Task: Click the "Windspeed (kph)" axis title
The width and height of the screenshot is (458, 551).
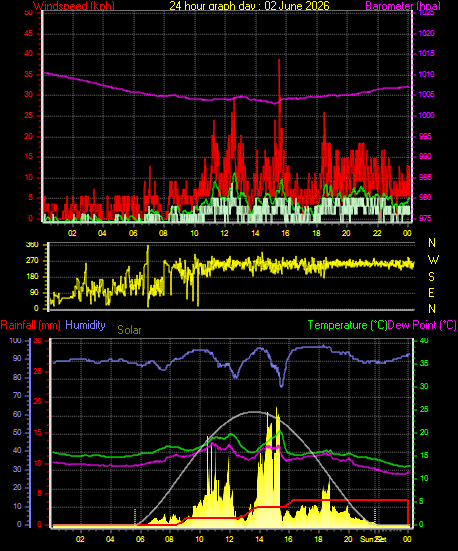Action: (74, 6)
